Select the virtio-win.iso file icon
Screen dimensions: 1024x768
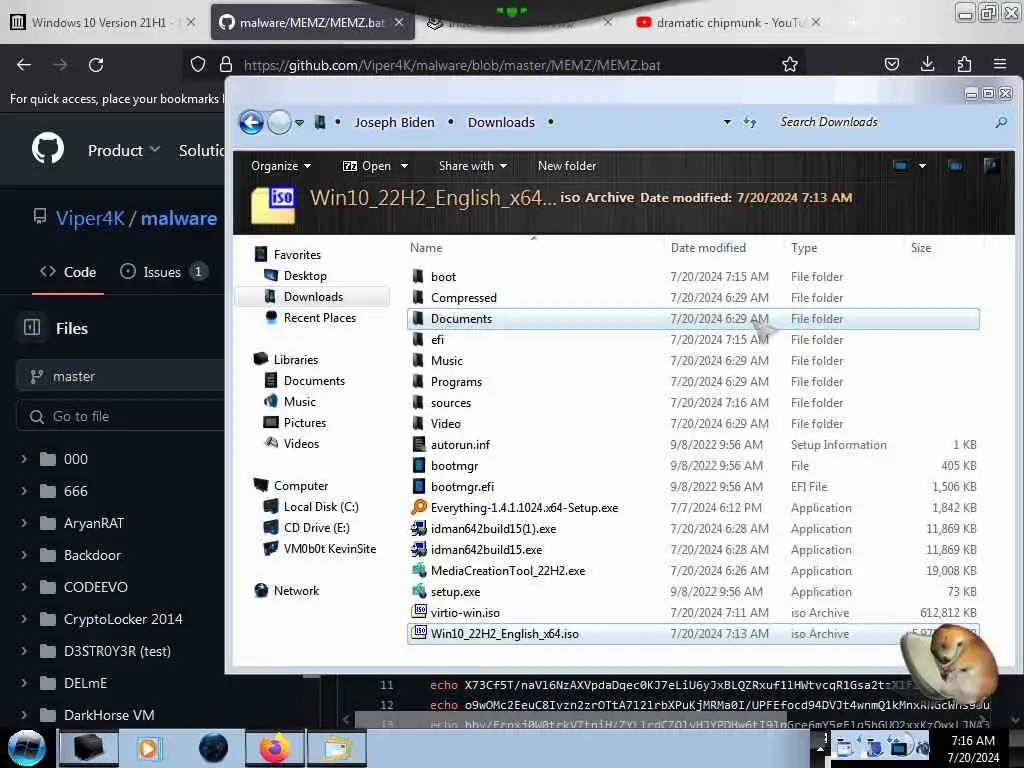(x=419, y=612)
